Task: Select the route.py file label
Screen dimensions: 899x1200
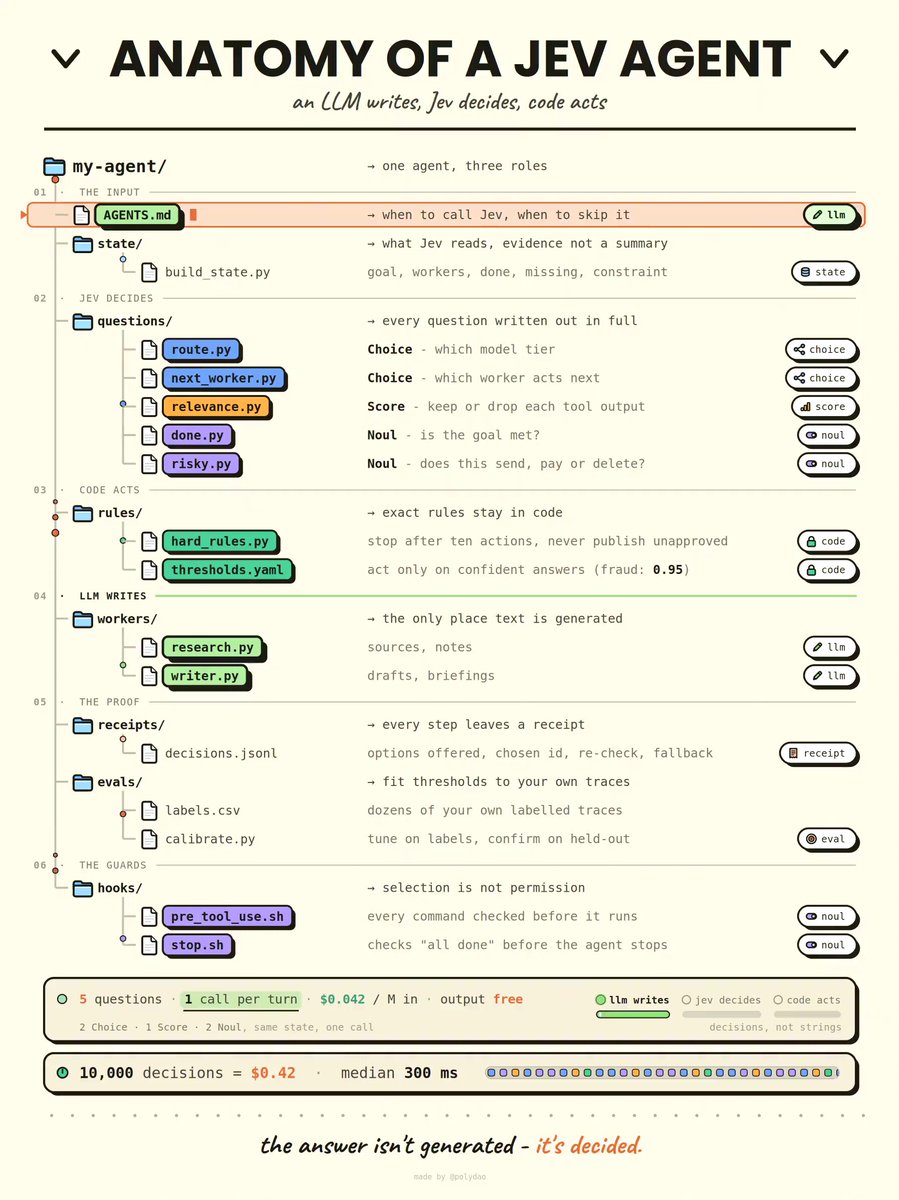Action: point(200,350)
